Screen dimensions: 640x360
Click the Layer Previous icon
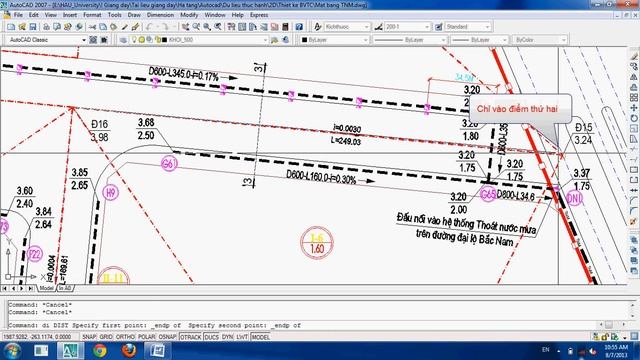[285, 40]
